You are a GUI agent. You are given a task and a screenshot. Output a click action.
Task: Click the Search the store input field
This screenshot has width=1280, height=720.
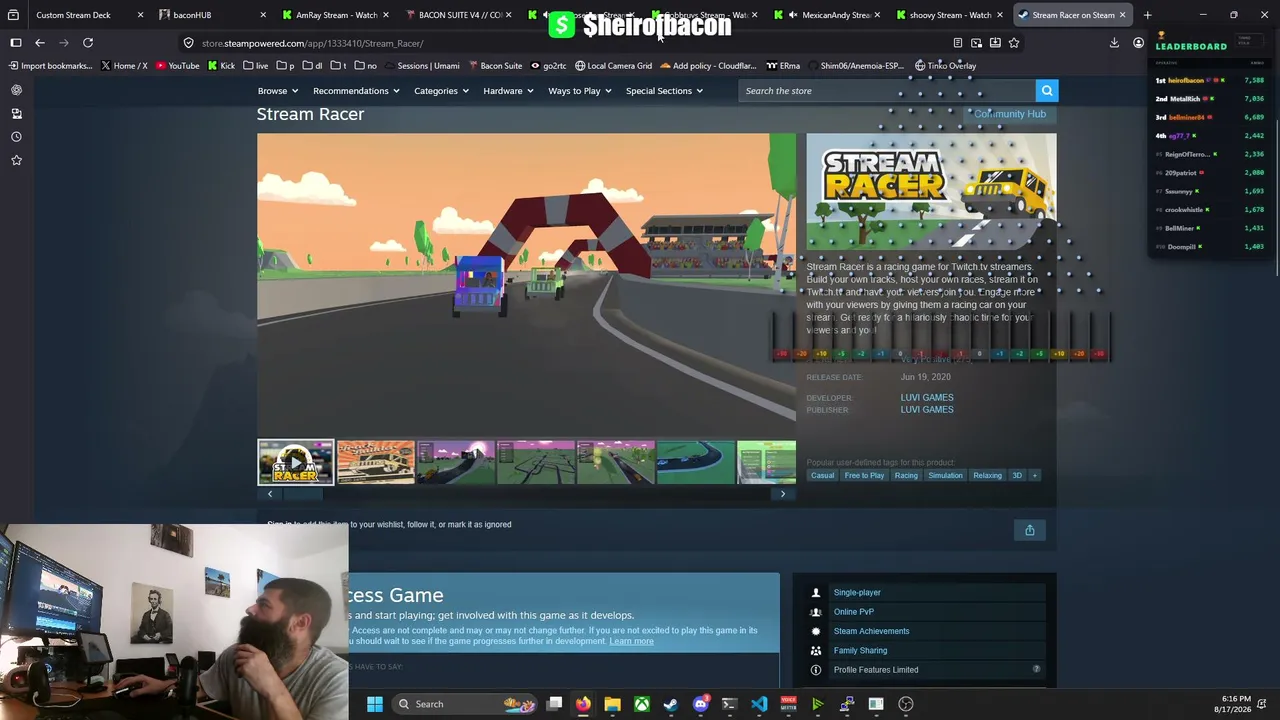tap(888, 91)
